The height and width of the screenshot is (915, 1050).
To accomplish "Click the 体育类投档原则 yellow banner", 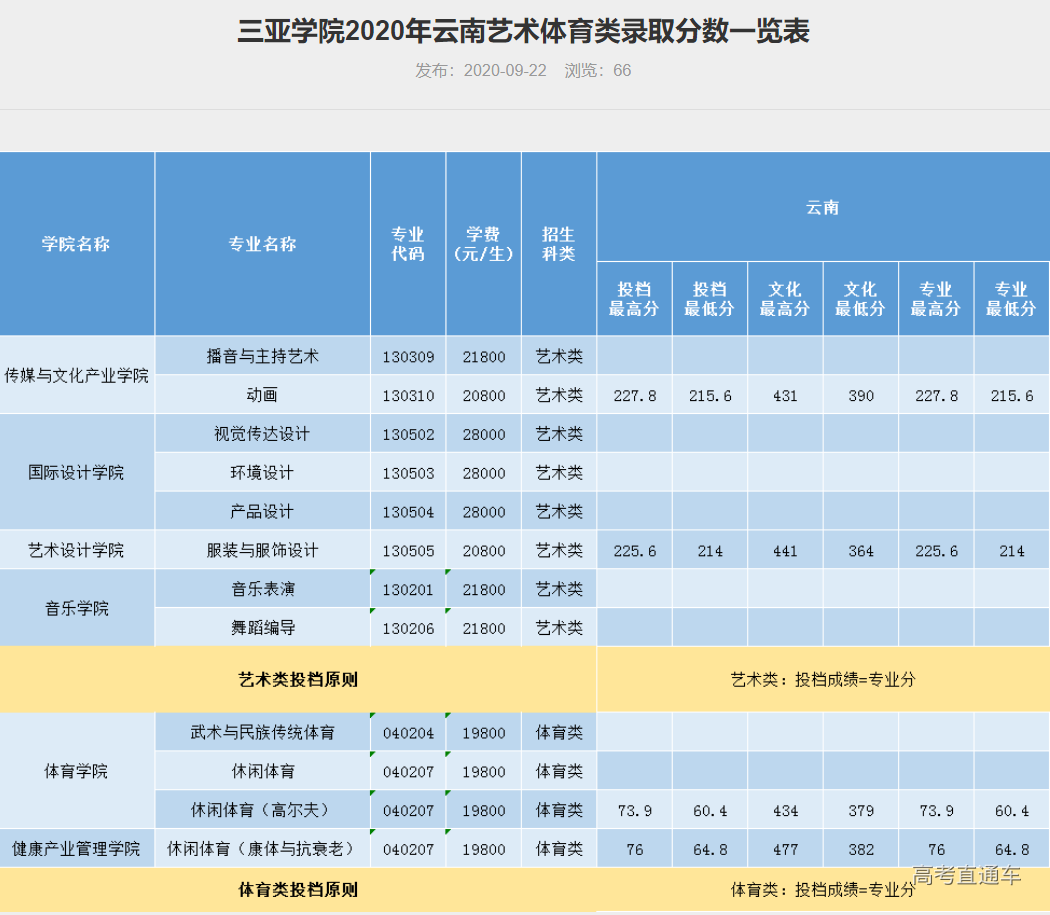I will (x=298, y=888).
